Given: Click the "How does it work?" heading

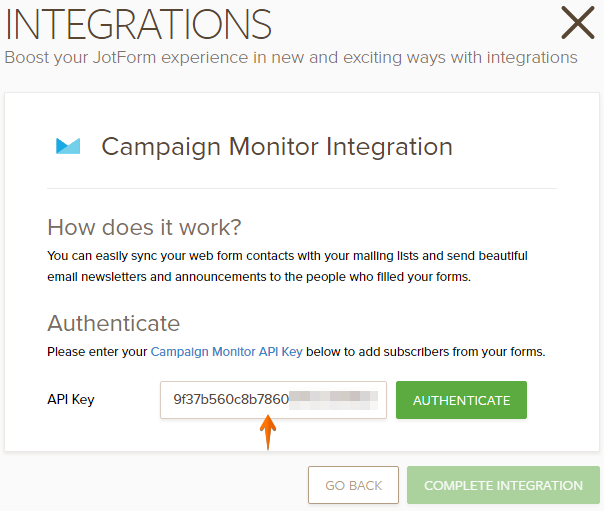Looking at the screenshot, I should (x=145, y=228).
